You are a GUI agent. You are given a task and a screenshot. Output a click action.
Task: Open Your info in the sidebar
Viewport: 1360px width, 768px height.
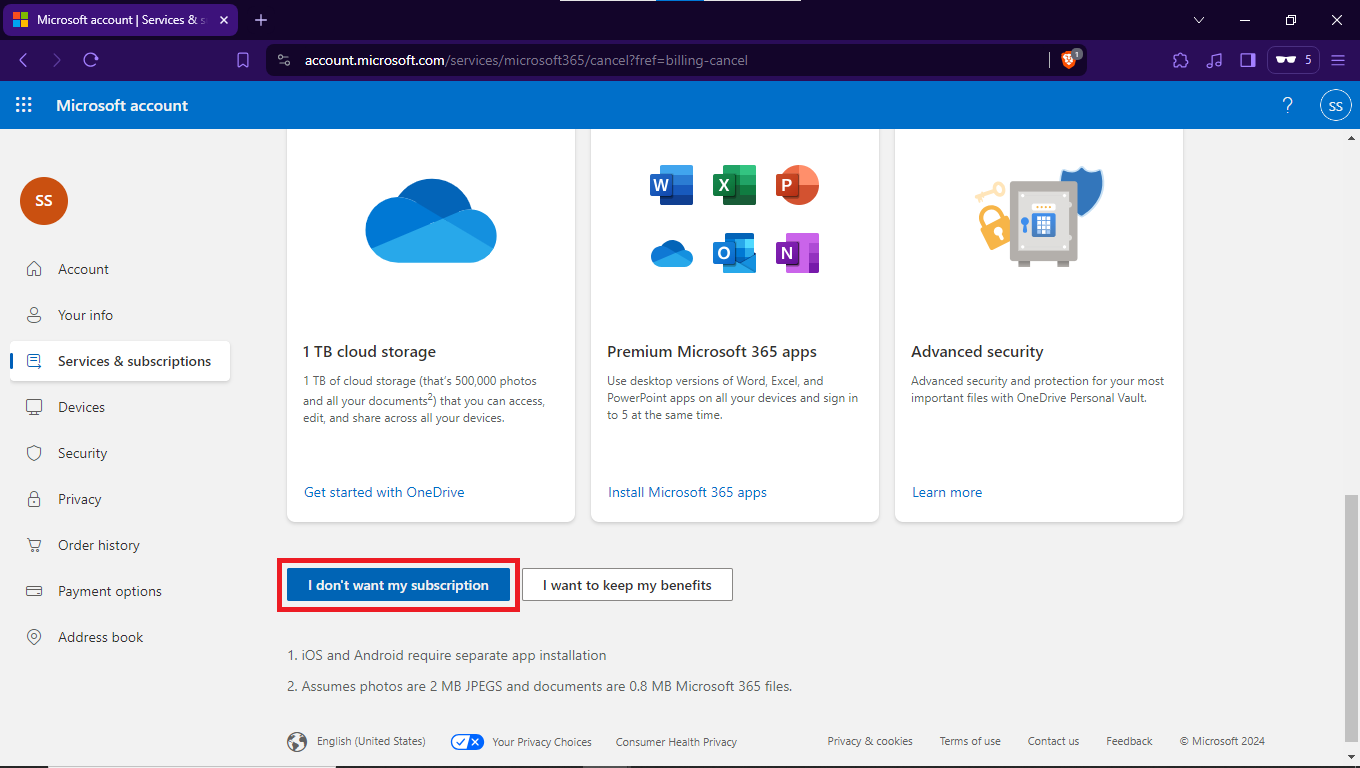[x=85, y=315]
